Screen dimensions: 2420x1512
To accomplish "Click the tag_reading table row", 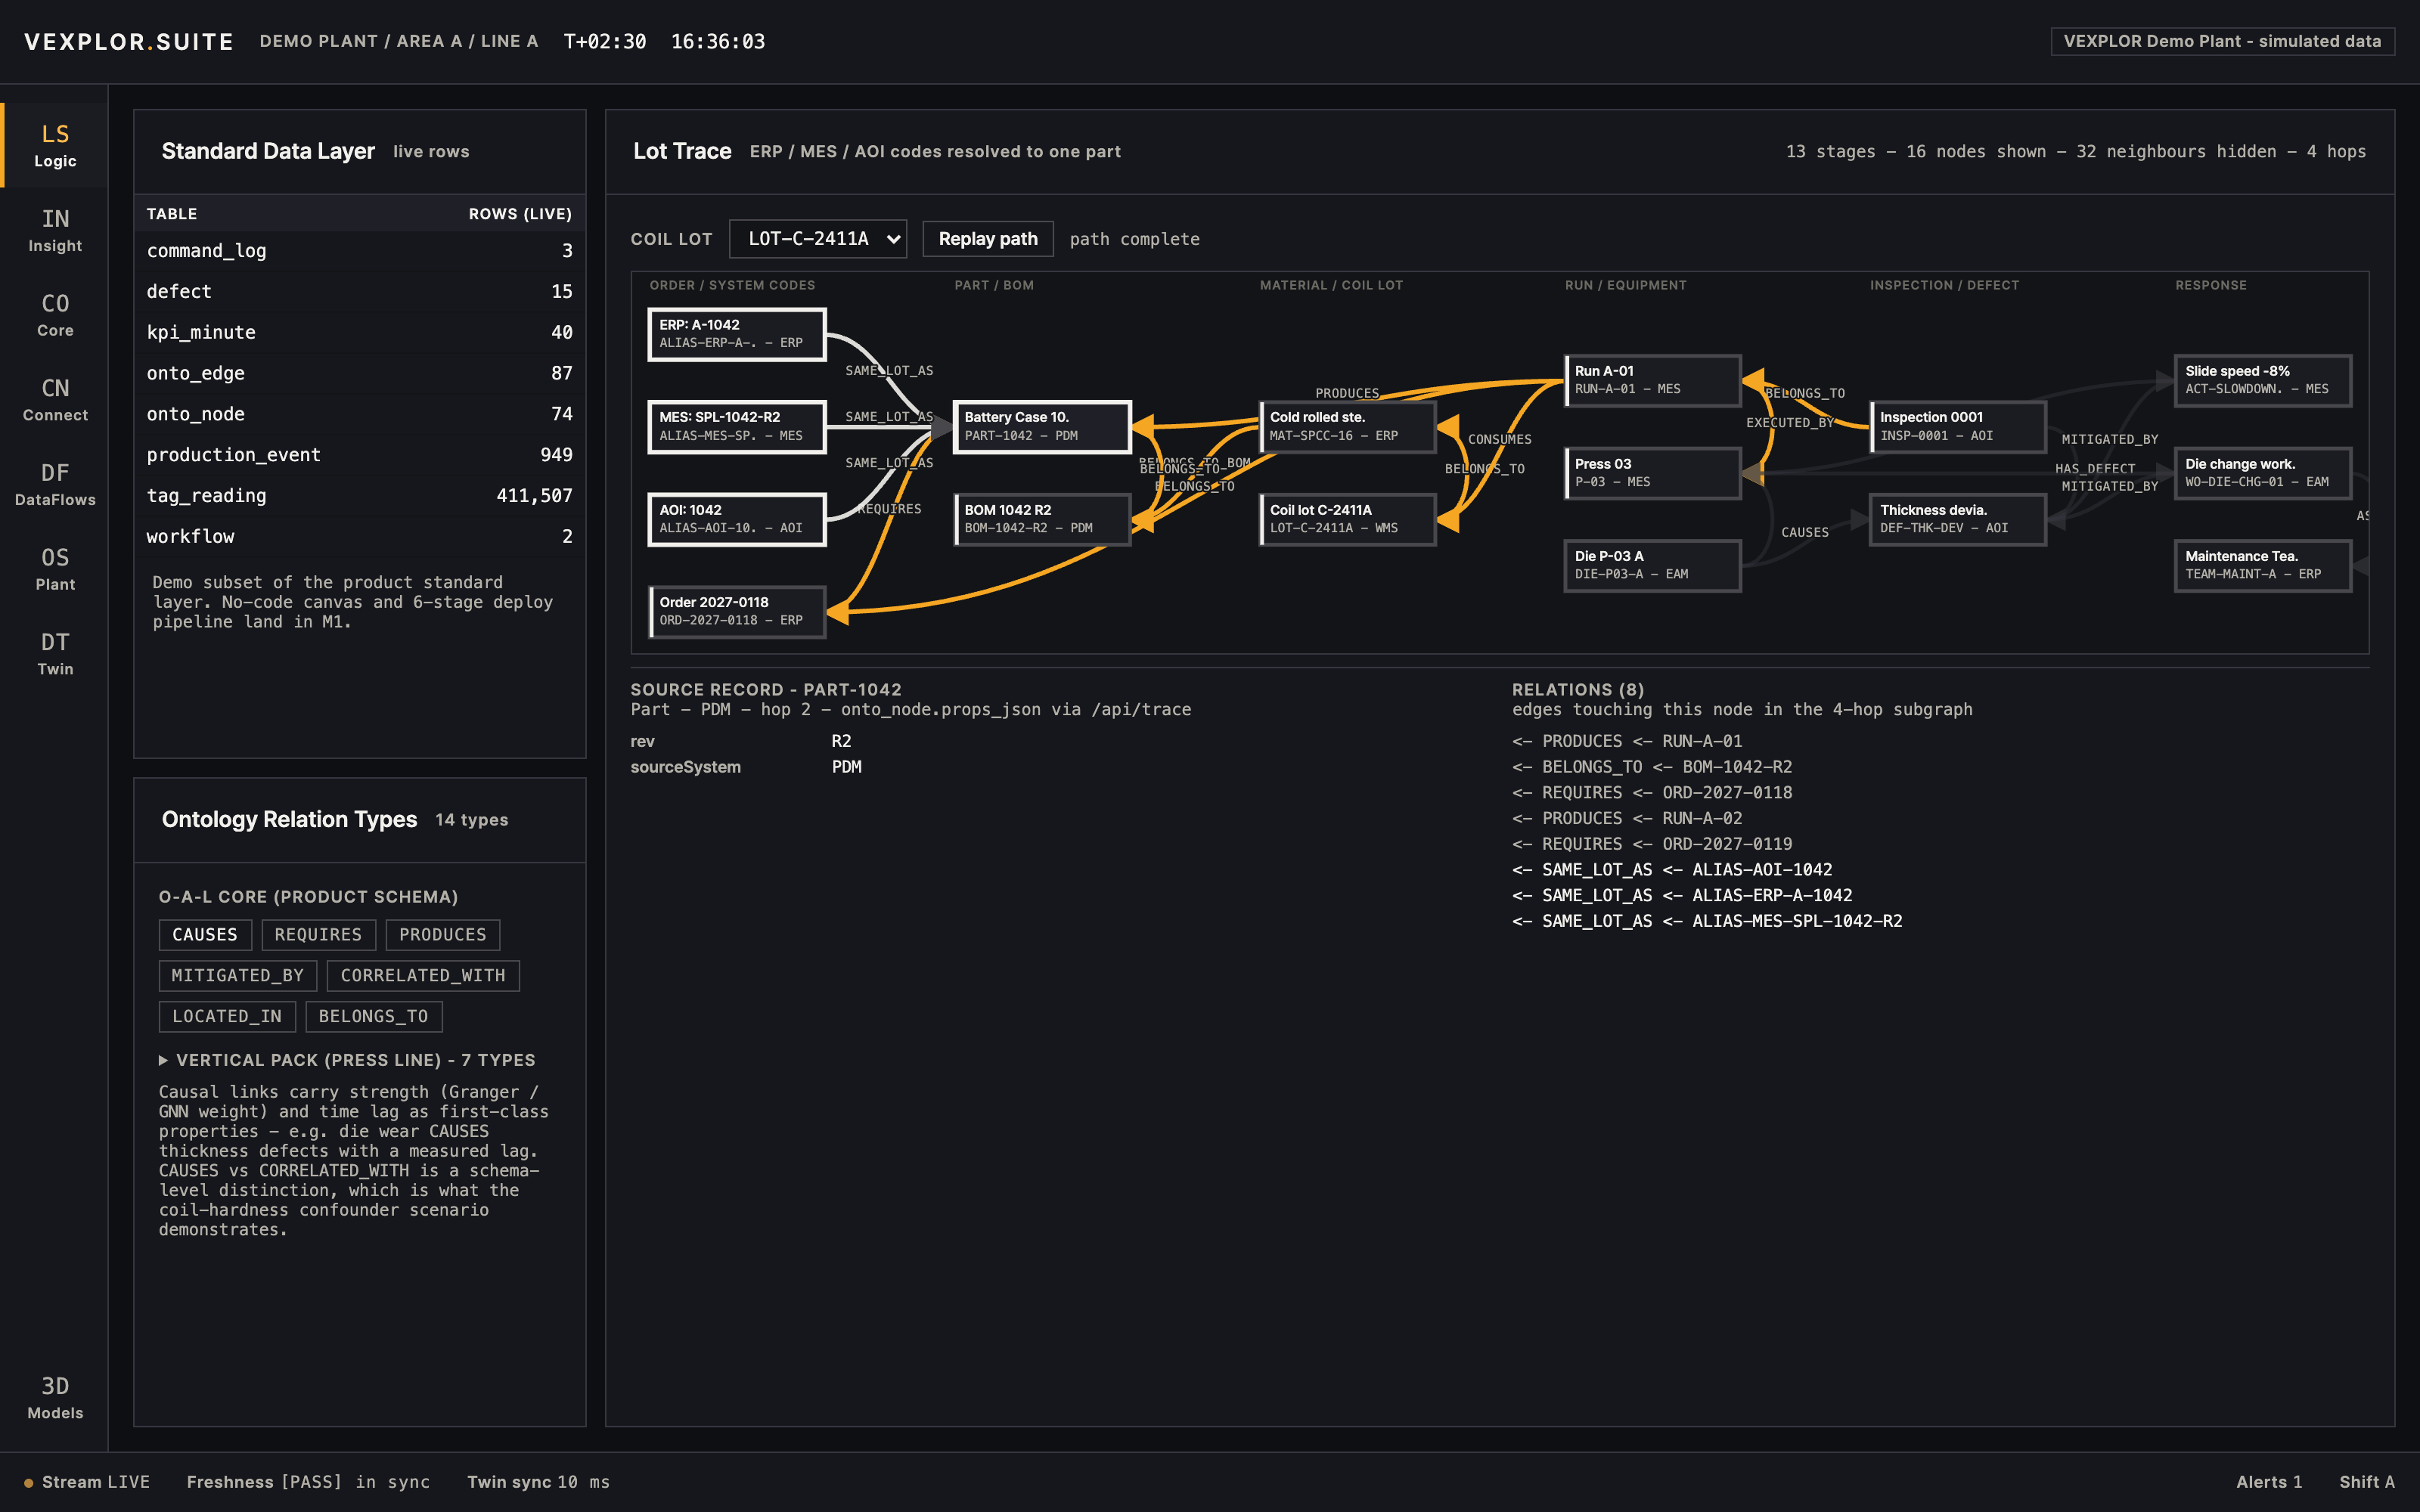I will 360,496.
